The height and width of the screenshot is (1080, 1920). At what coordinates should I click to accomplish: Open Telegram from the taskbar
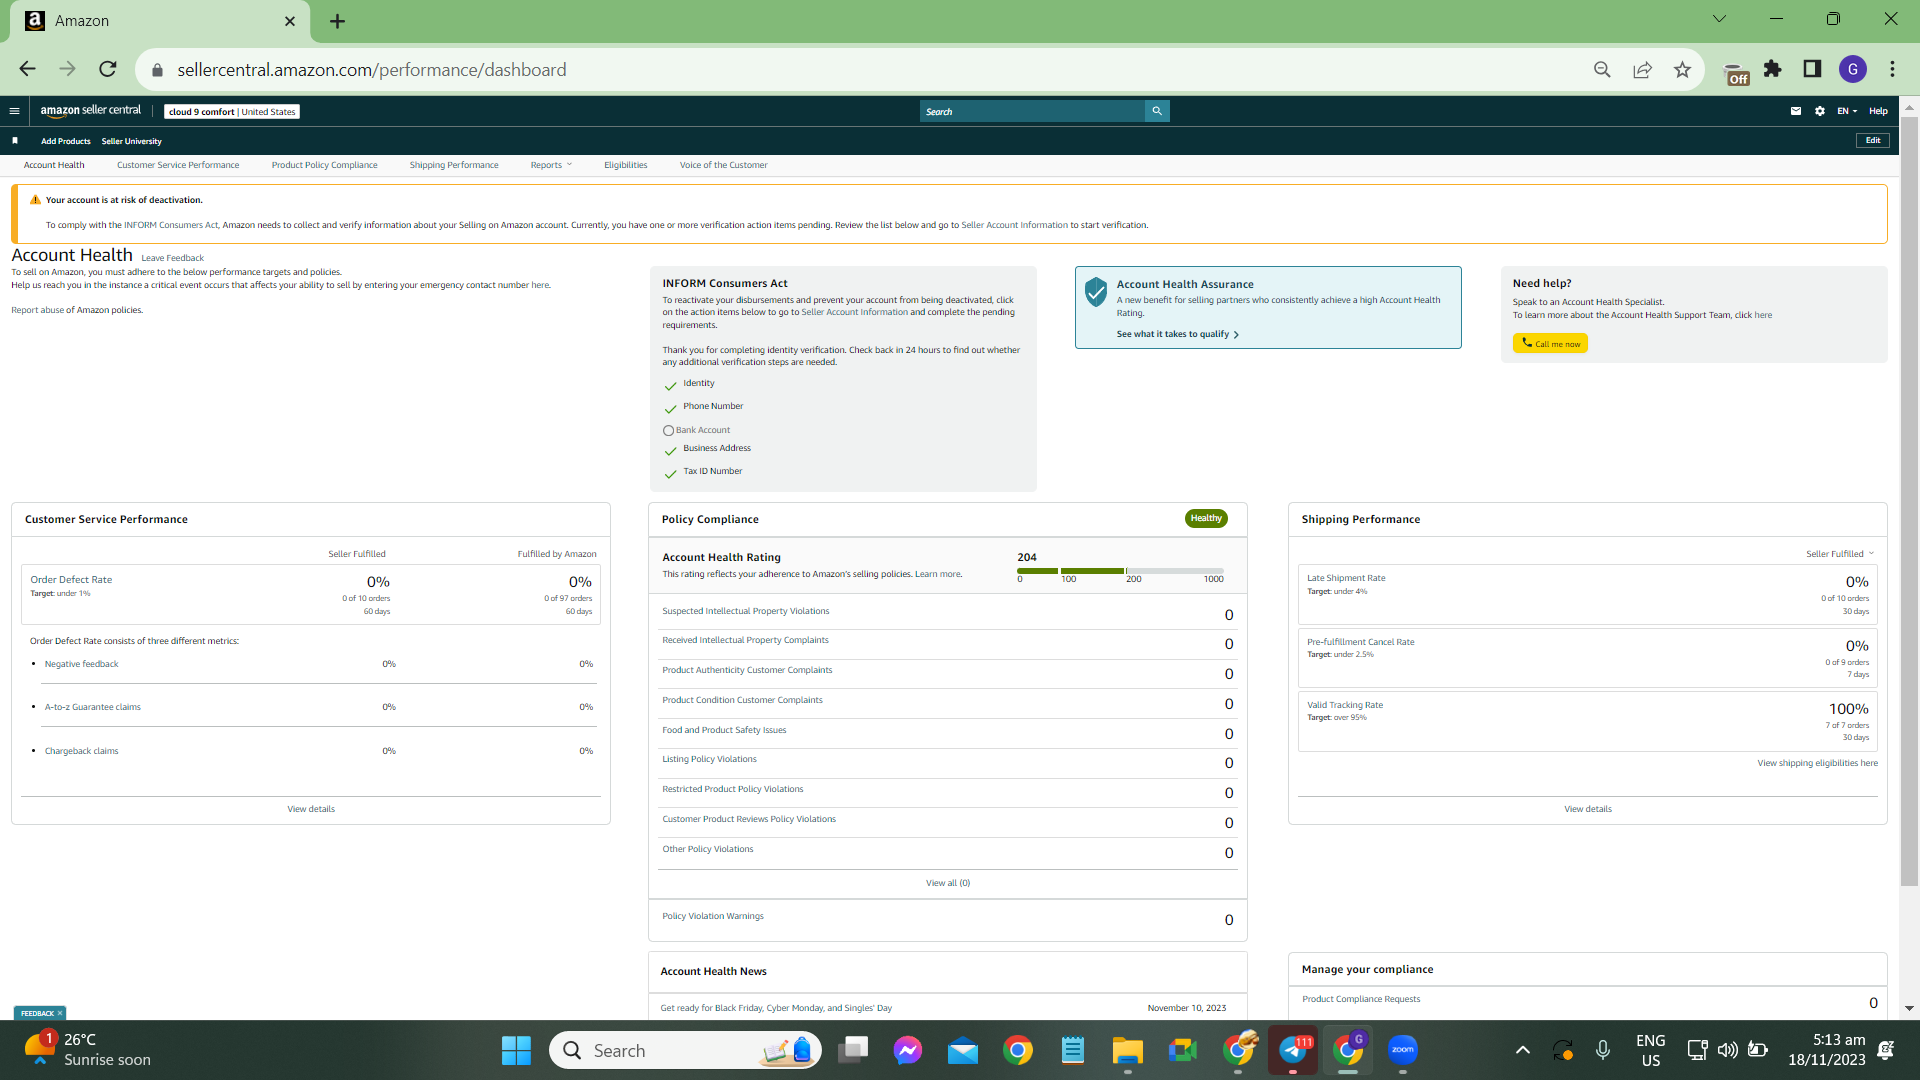pyautogui.click(x=1294, y=1050)
